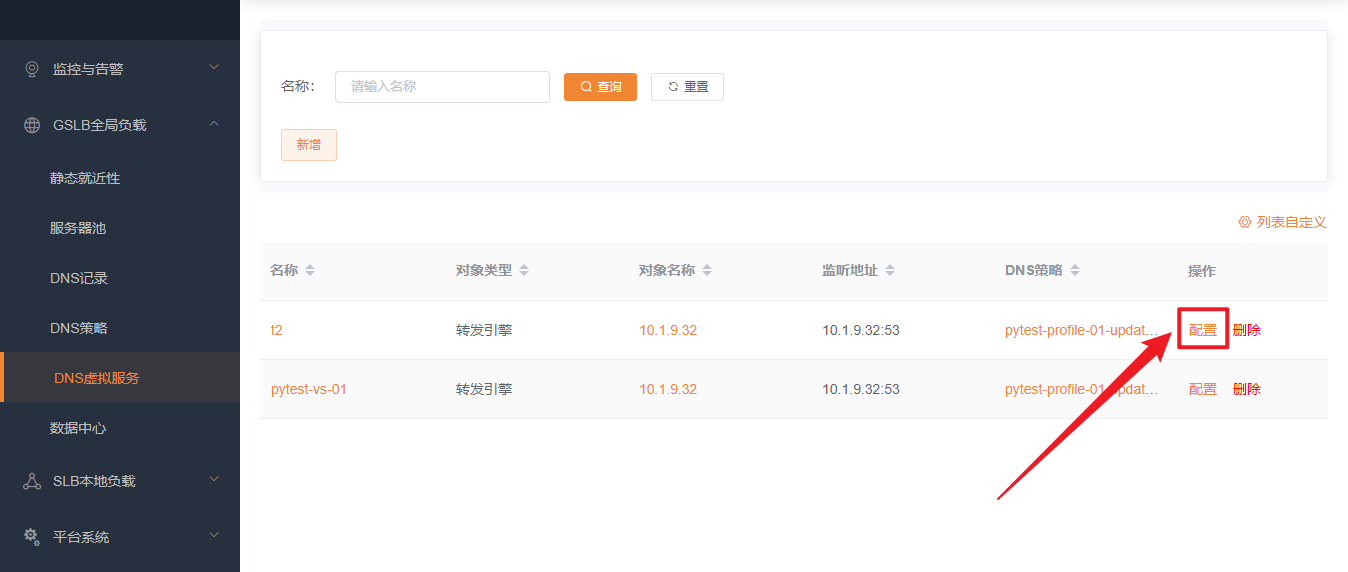Expand the 监控与告警 menu chevron
The height and width of the screenshot is (572, 1348).
pos(213,67)
